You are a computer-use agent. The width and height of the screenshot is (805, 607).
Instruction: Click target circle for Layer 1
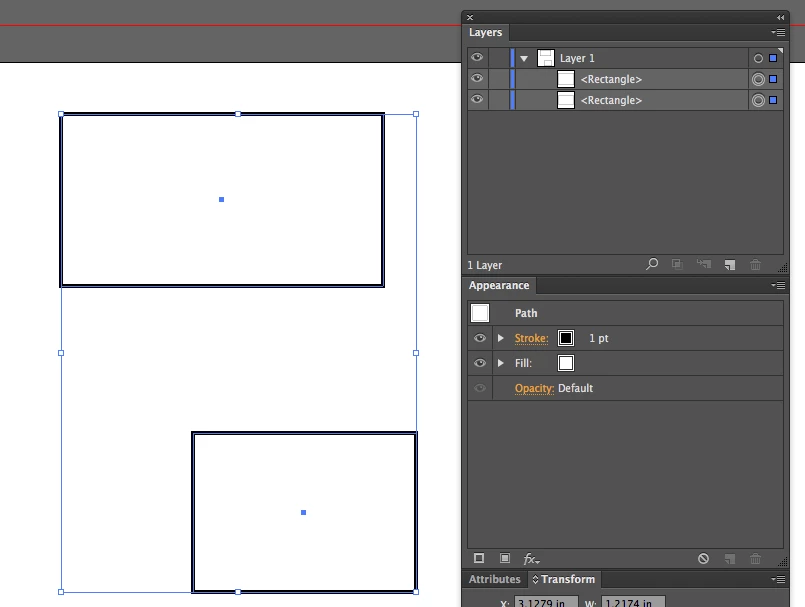[x=758, y=59]
